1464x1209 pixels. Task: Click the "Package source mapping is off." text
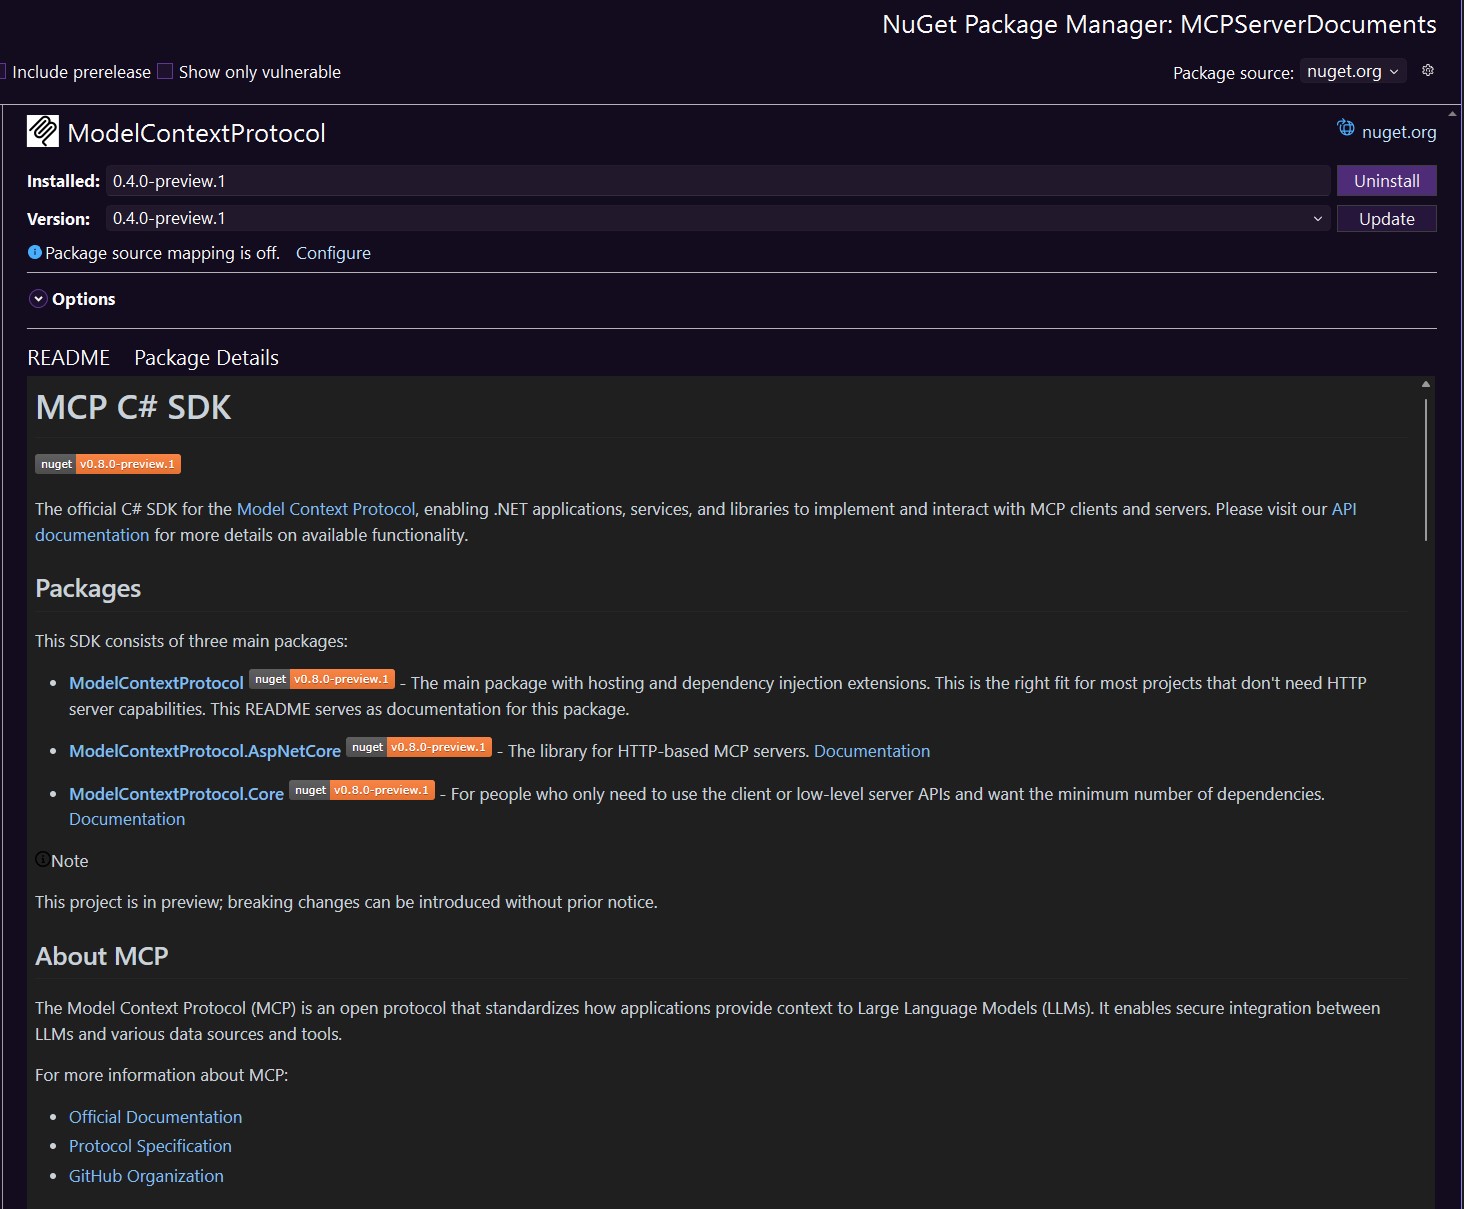click(162, 253)
